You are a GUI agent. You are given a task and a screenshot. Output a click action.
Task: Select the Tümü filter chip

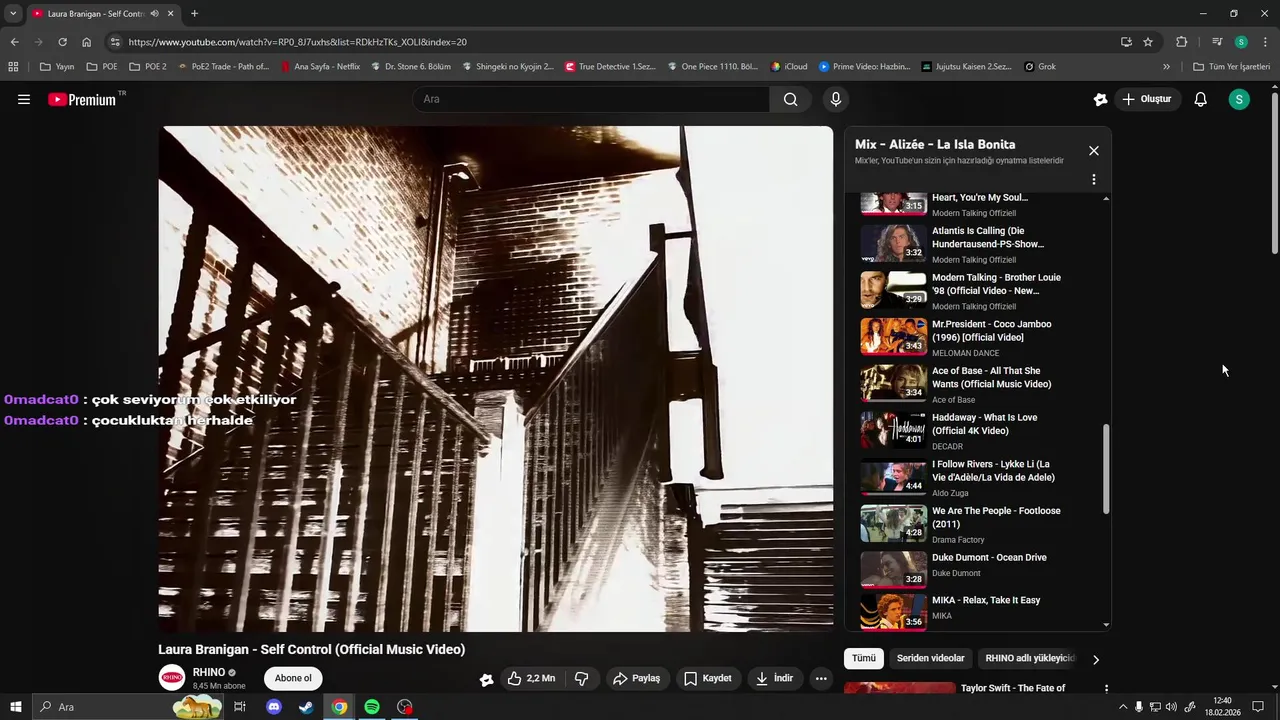click(x=864, y=658)
